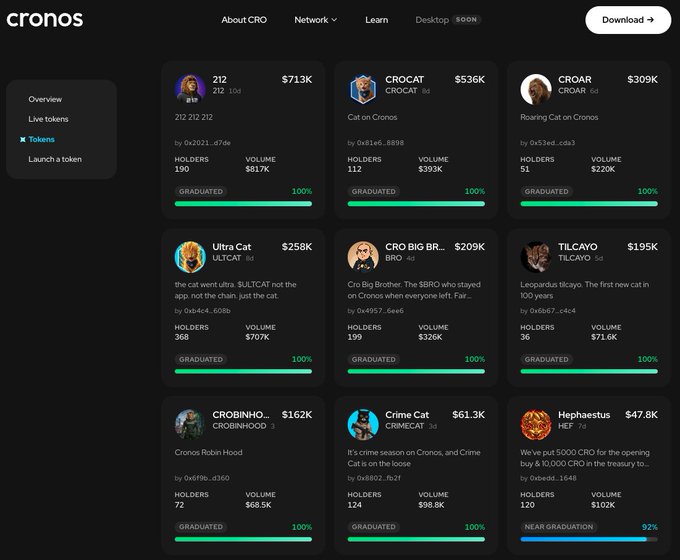This screenshot has height=560, width=680.
Task: Click the 'Roaring Cat on Cronos' description
Action: [x=559, y=117]
